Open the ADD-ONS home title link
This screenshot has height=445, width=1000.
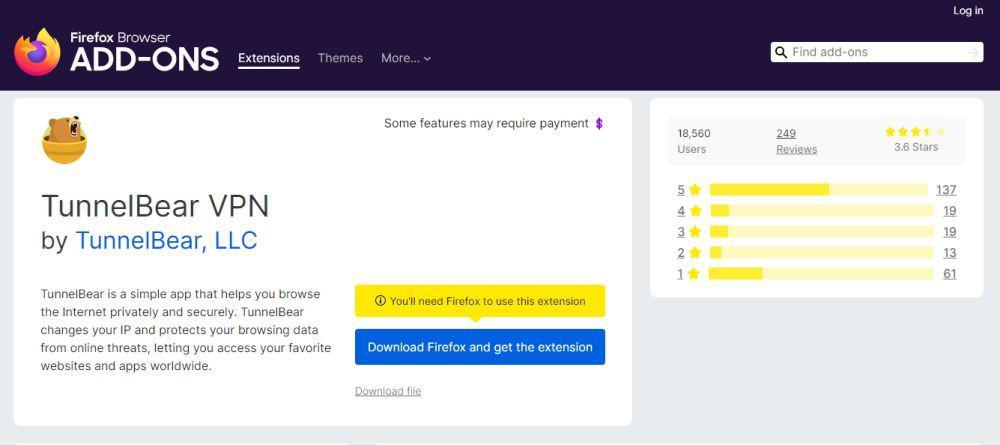click(x=145, y=59)
